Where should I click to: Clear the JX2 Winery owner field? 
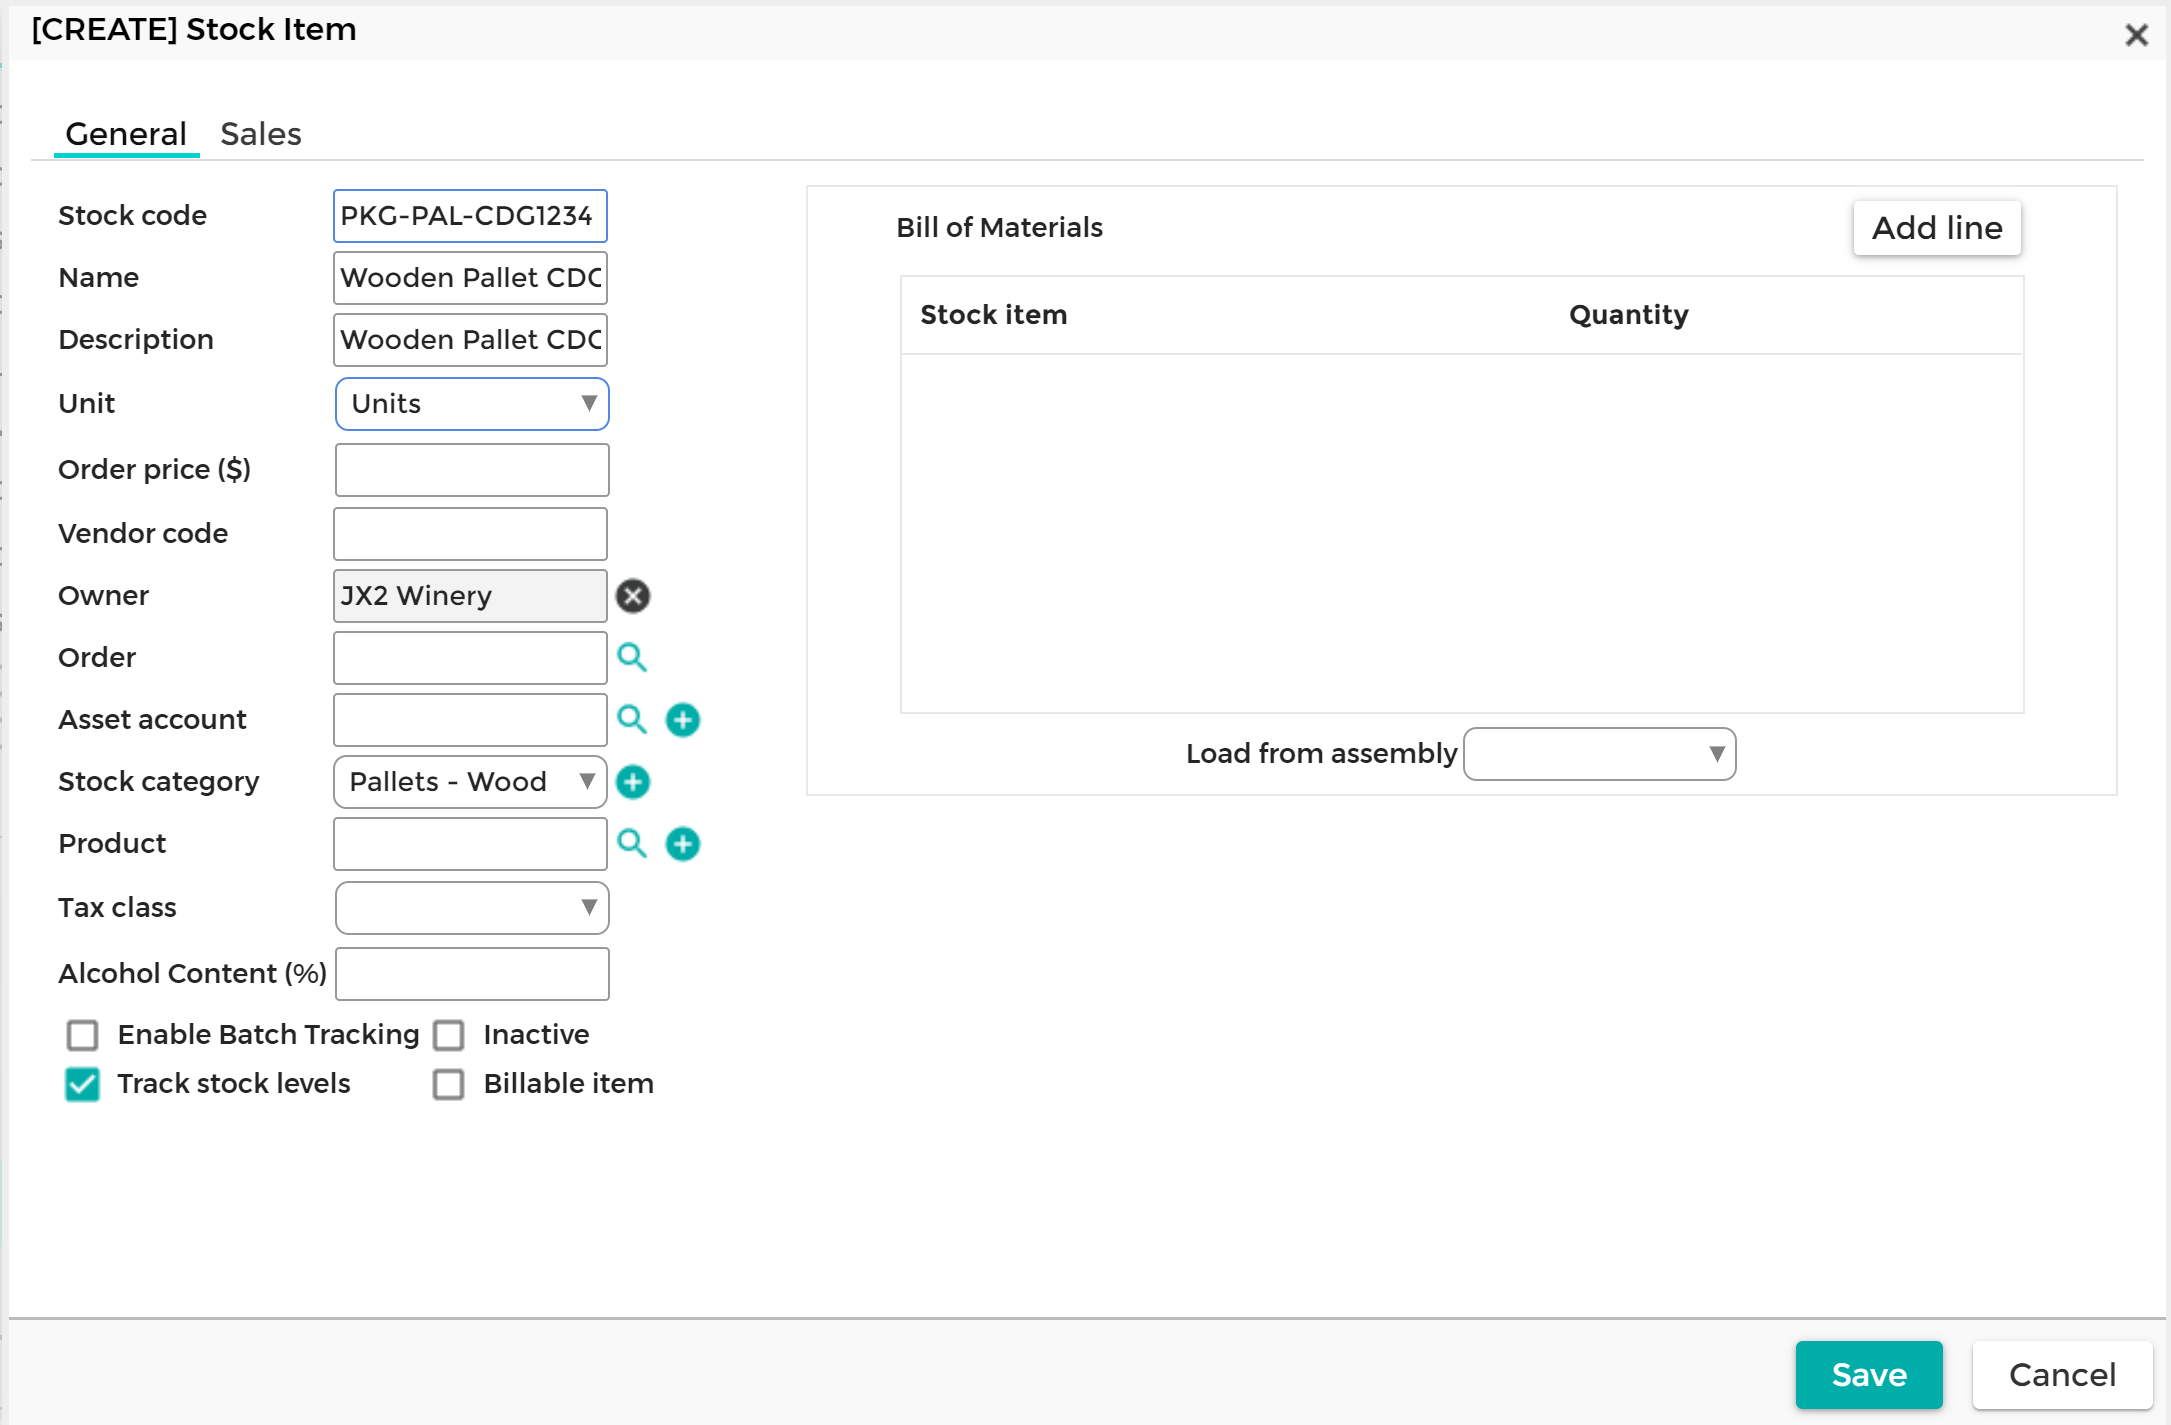coord(632,596)
